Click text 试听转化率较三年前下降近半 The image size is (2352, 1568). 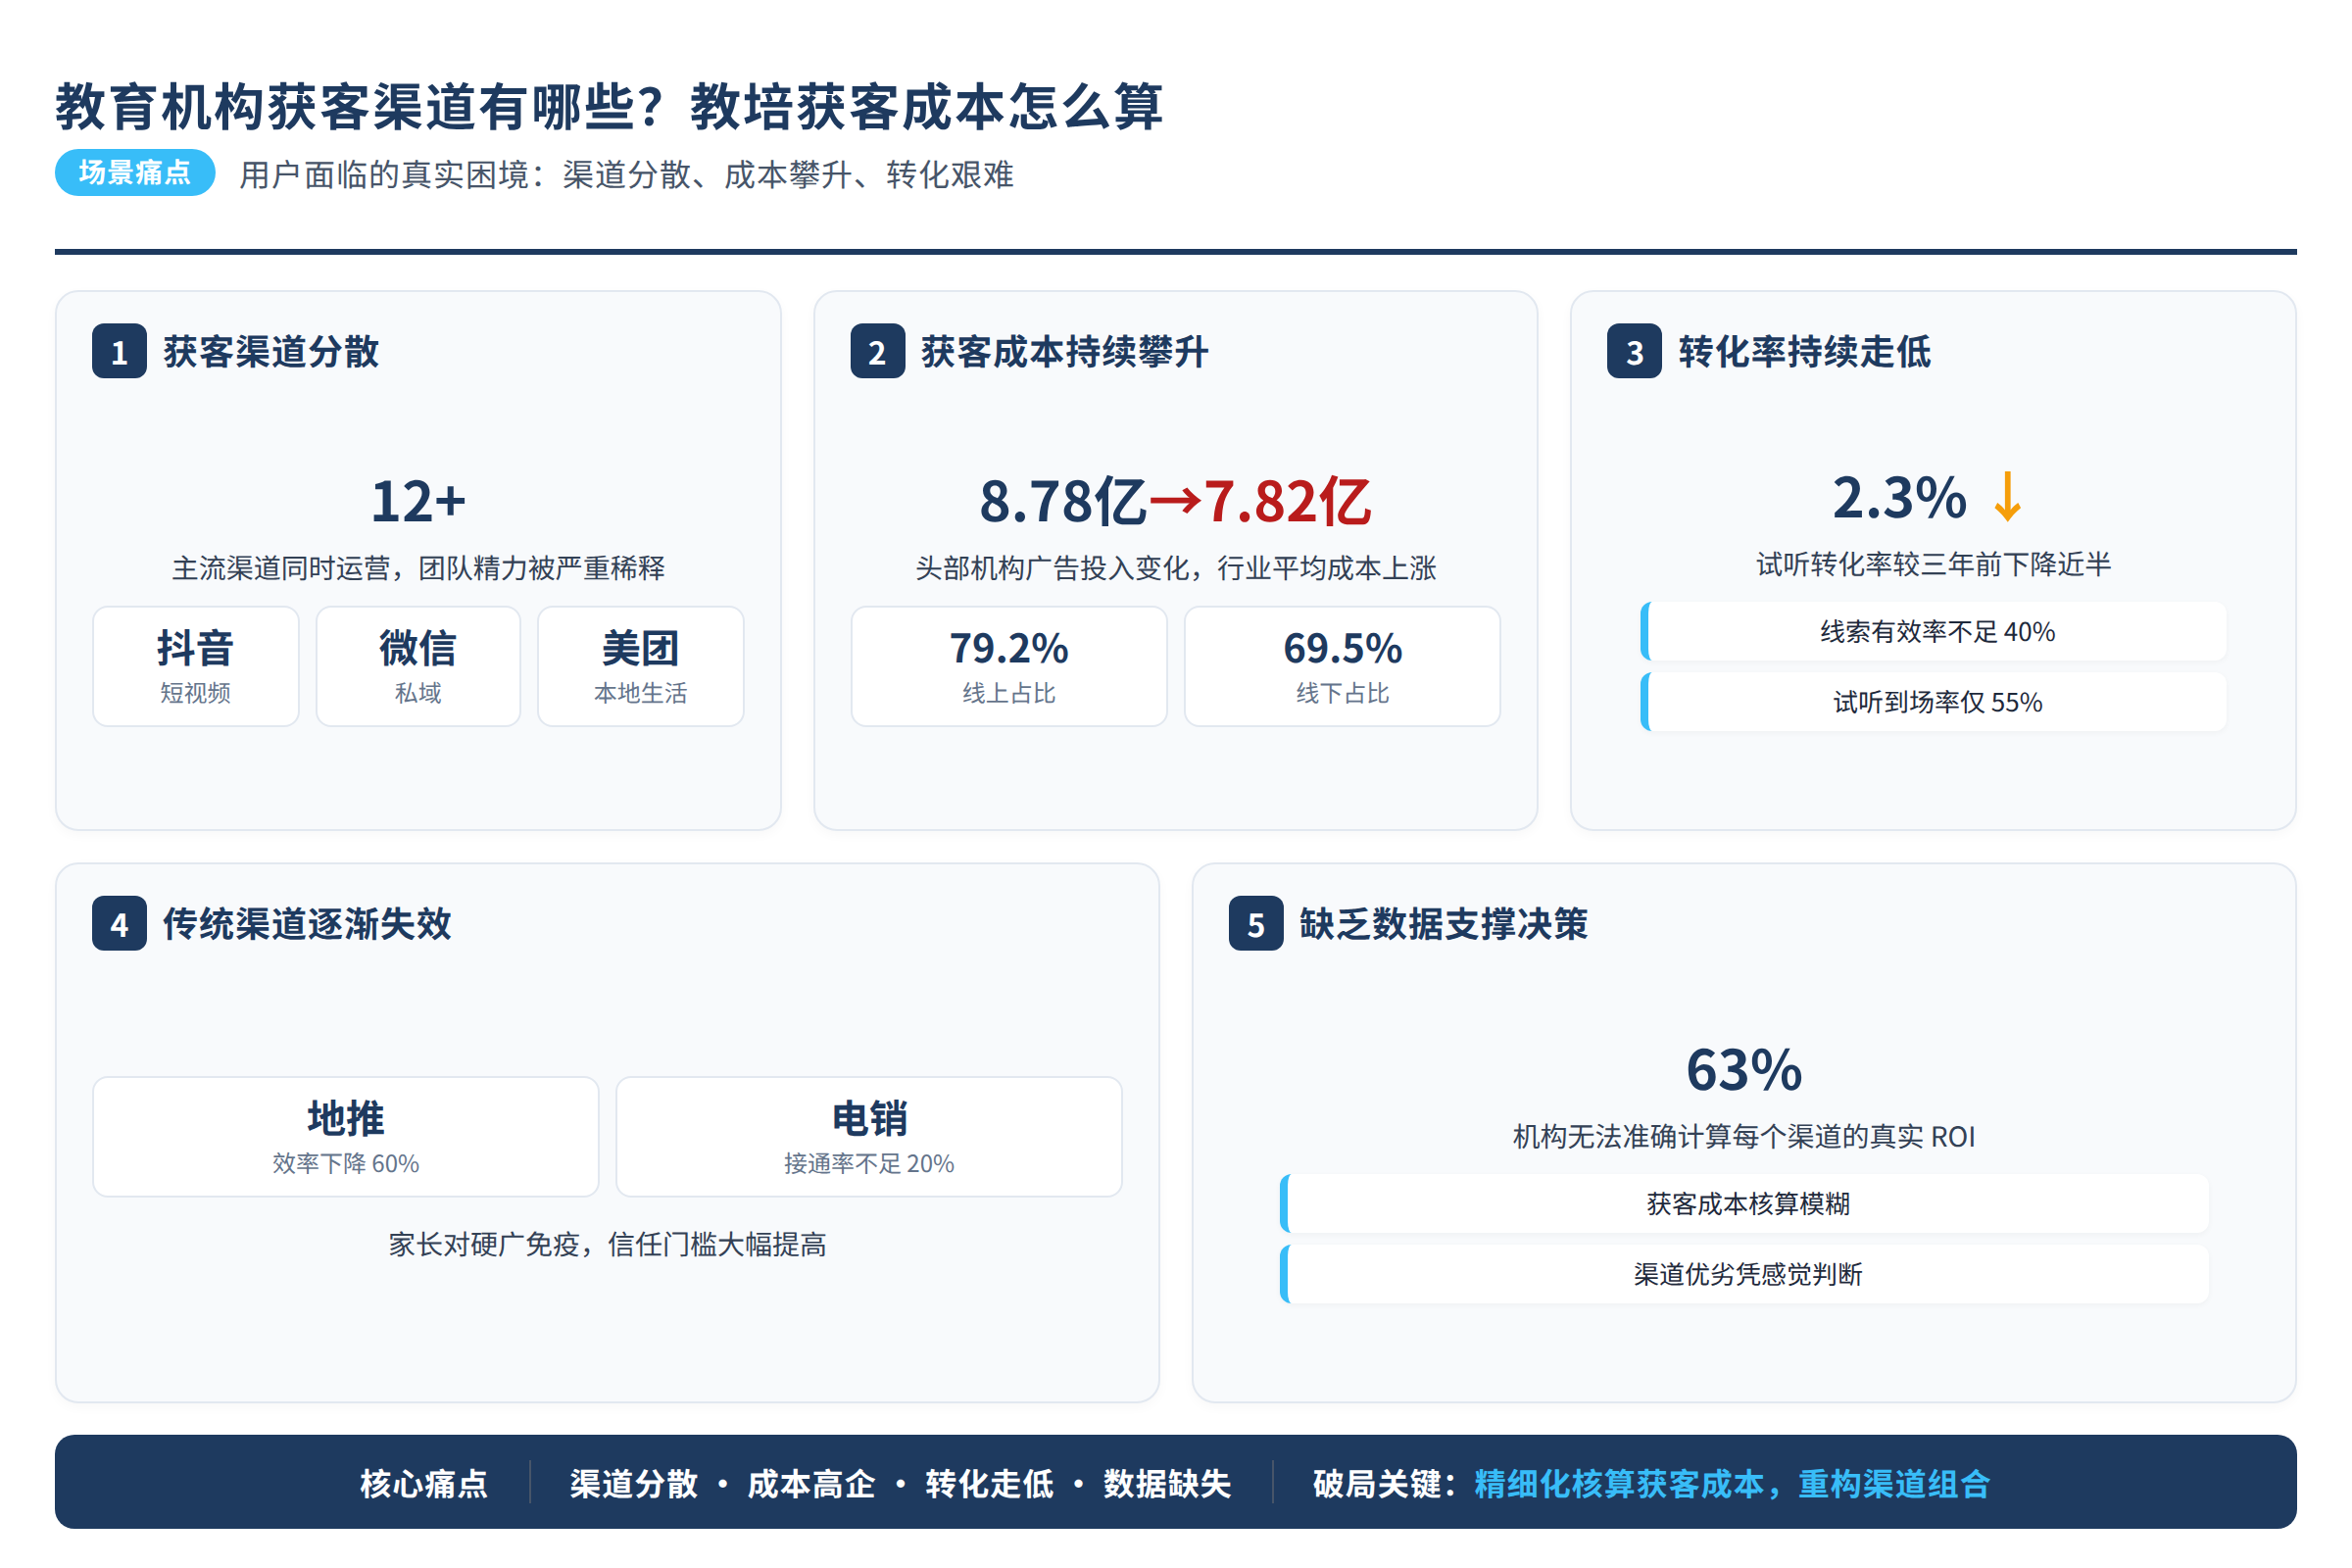point(1934,565)
